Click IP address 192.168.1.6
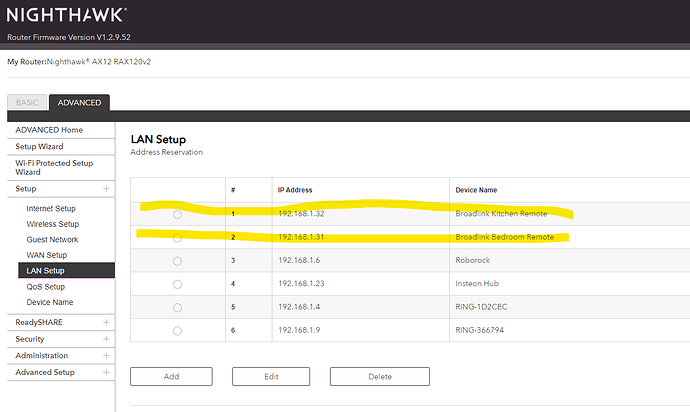The height and width of the screenshot is (412, 690). (299, 260)
